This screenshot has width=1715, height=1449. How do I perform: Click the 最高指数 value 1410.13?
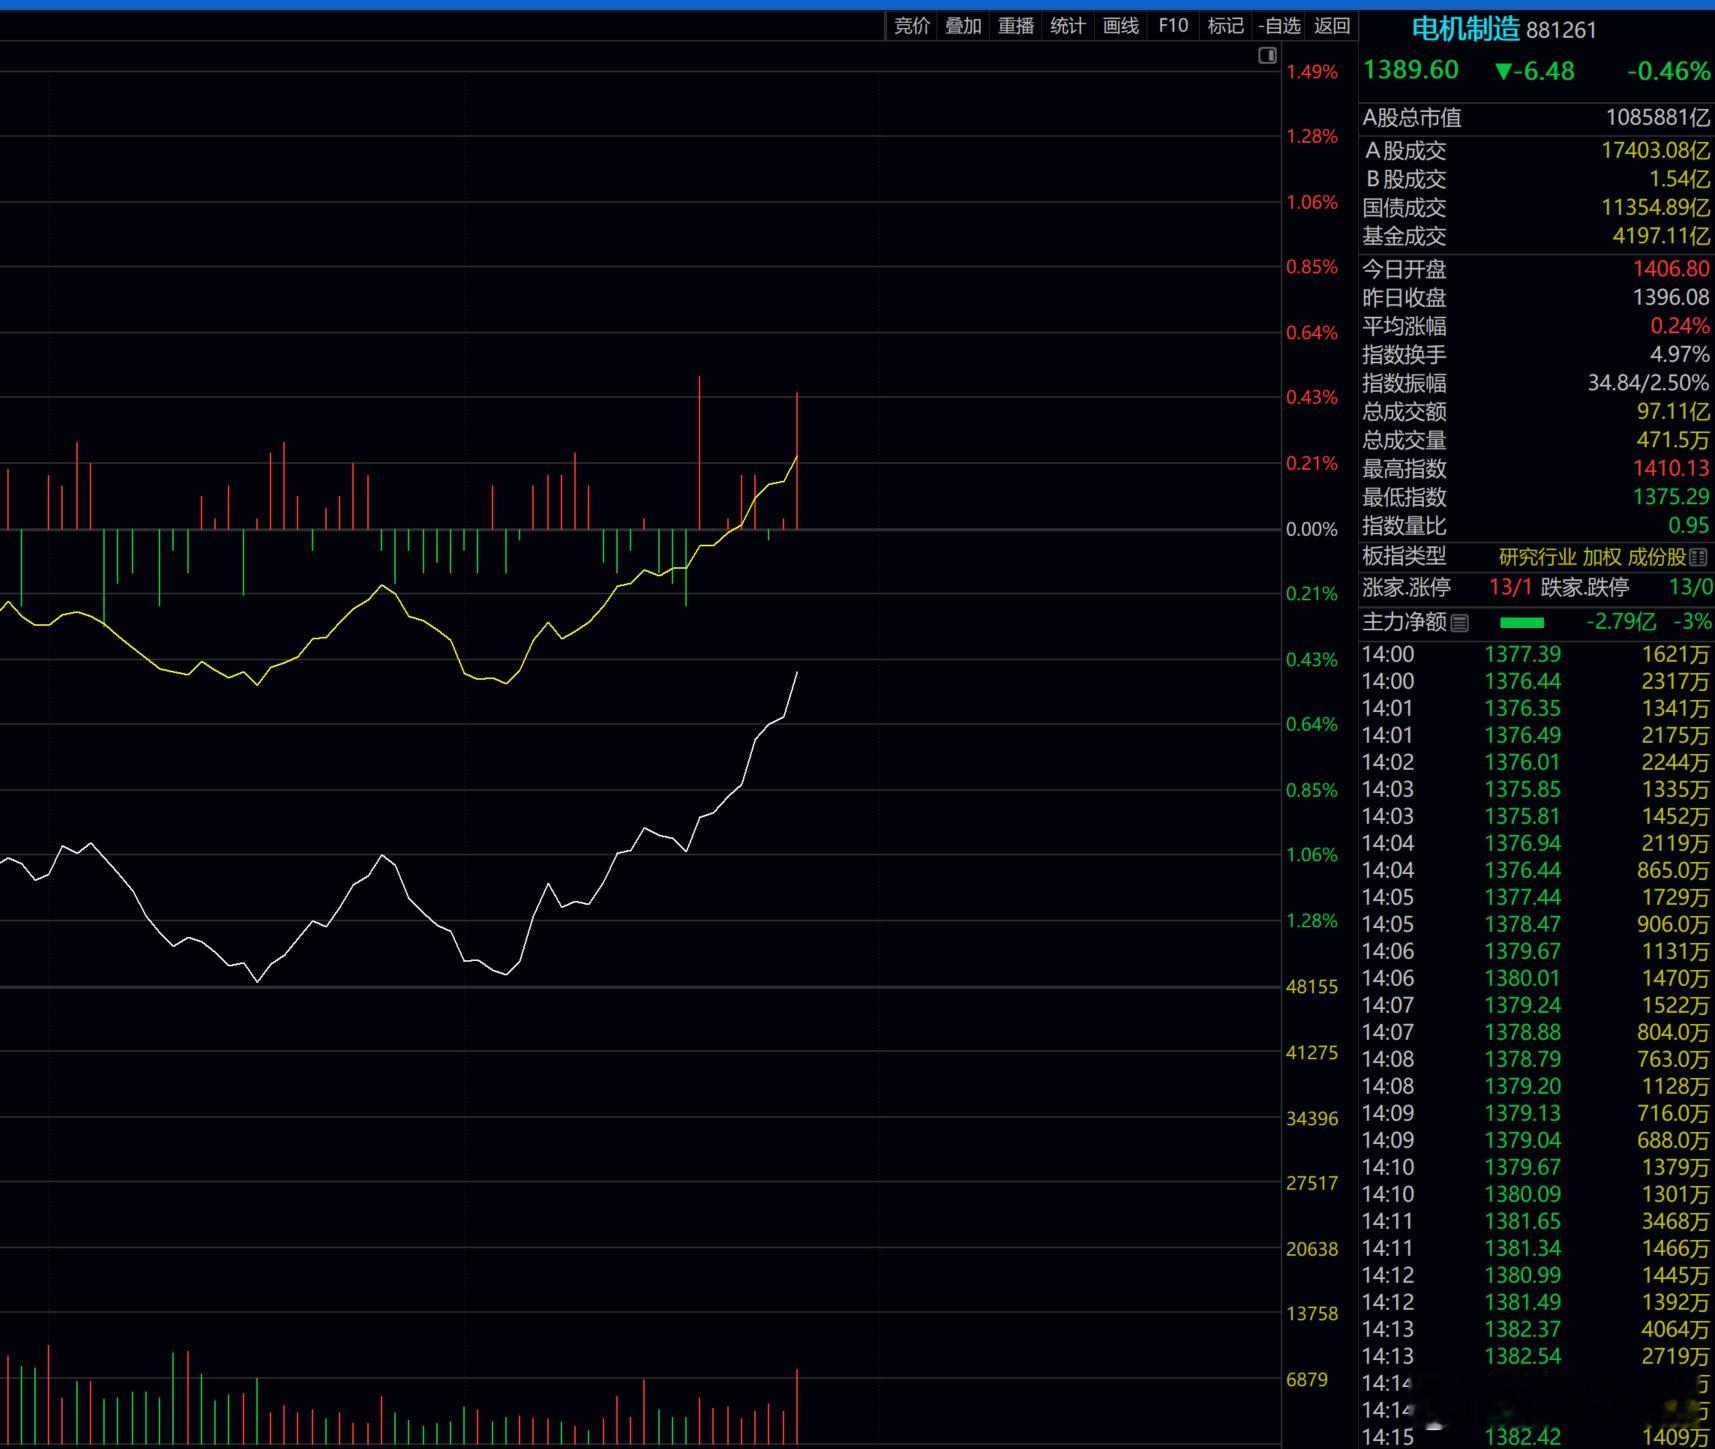tap(1671, 469)
